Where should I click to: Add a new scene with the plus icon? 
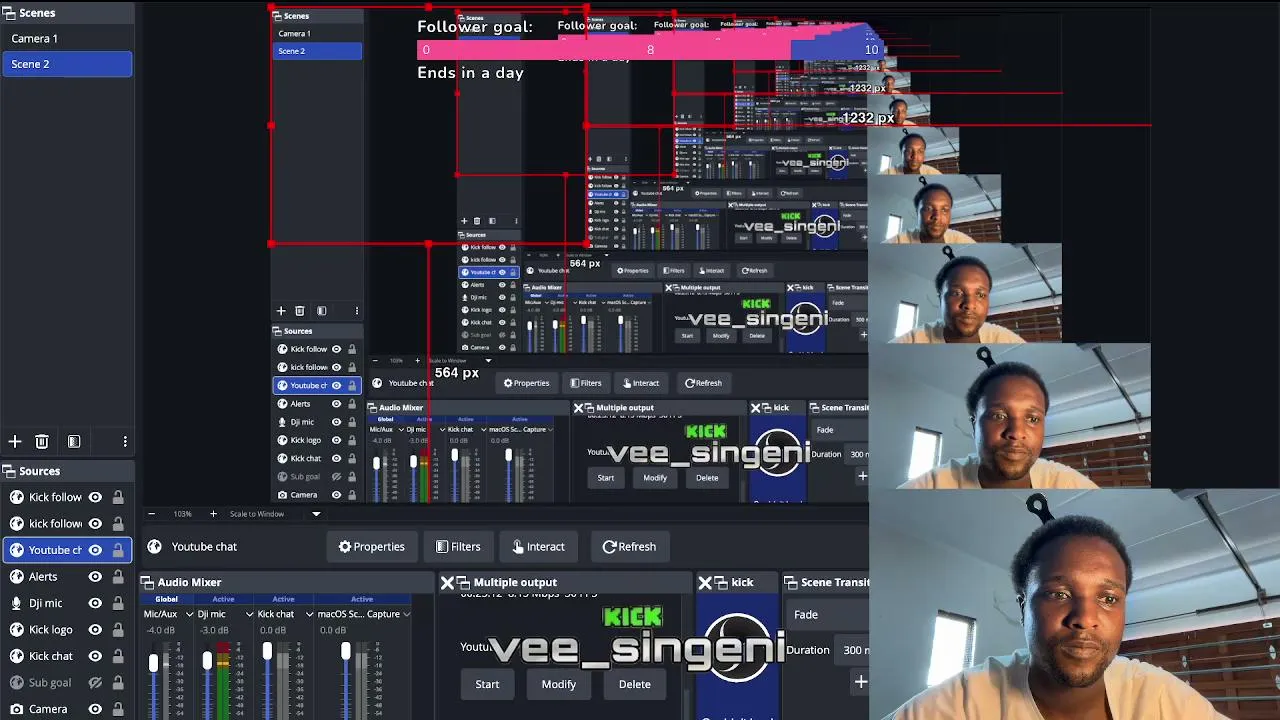pyautogui.click(x=15, y=441)
